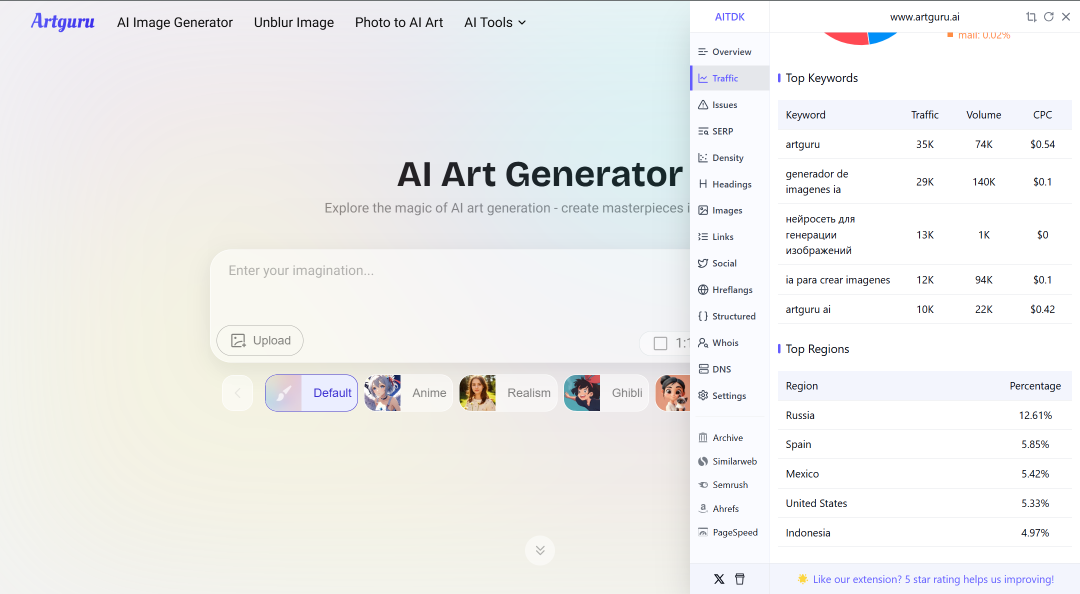Click the Mexico region row
Viewport: 1080px width, 594px height.
point(924,474)
